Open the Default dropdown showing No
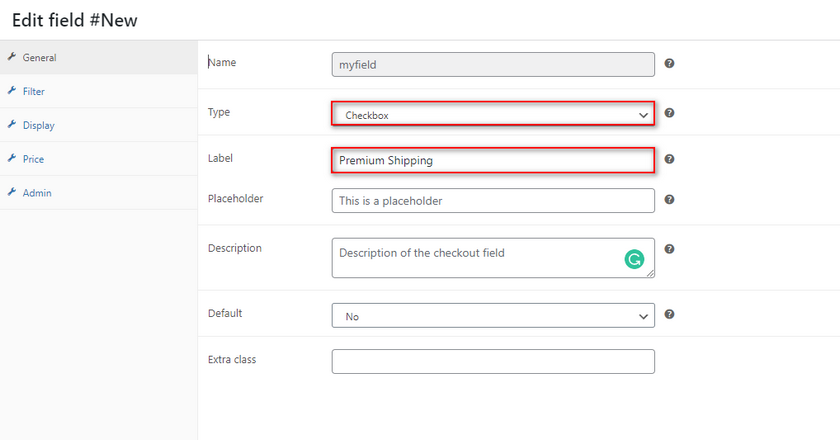 coord(493,316)
